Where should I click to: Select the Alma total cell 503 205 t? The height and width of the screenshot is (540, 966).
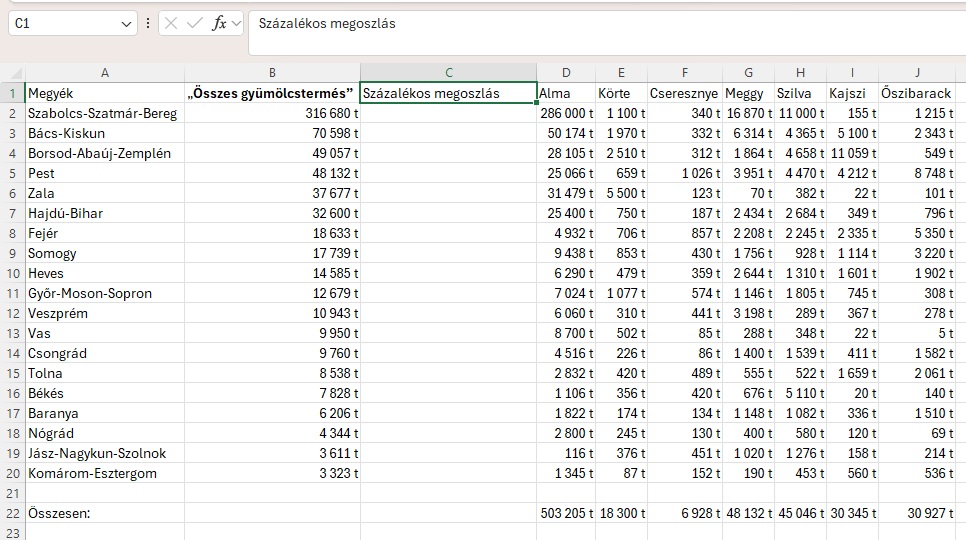(566, 513)
